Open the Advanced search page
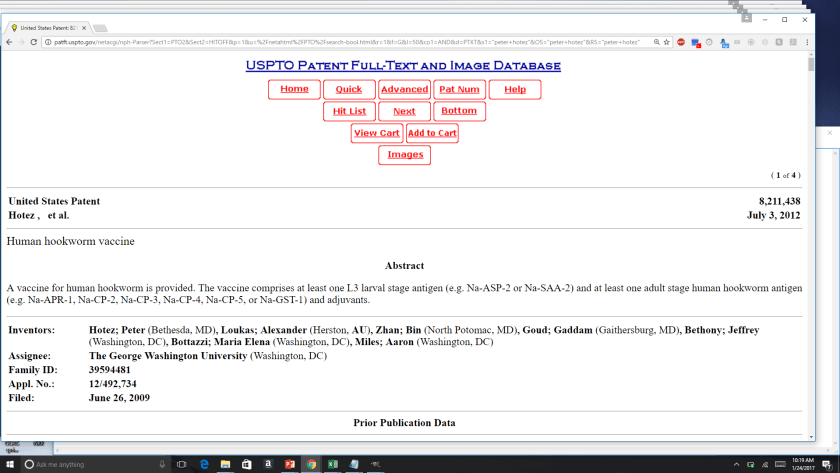Image resolution: width=840 pixels, height=473 pixels. coord(404,89)
